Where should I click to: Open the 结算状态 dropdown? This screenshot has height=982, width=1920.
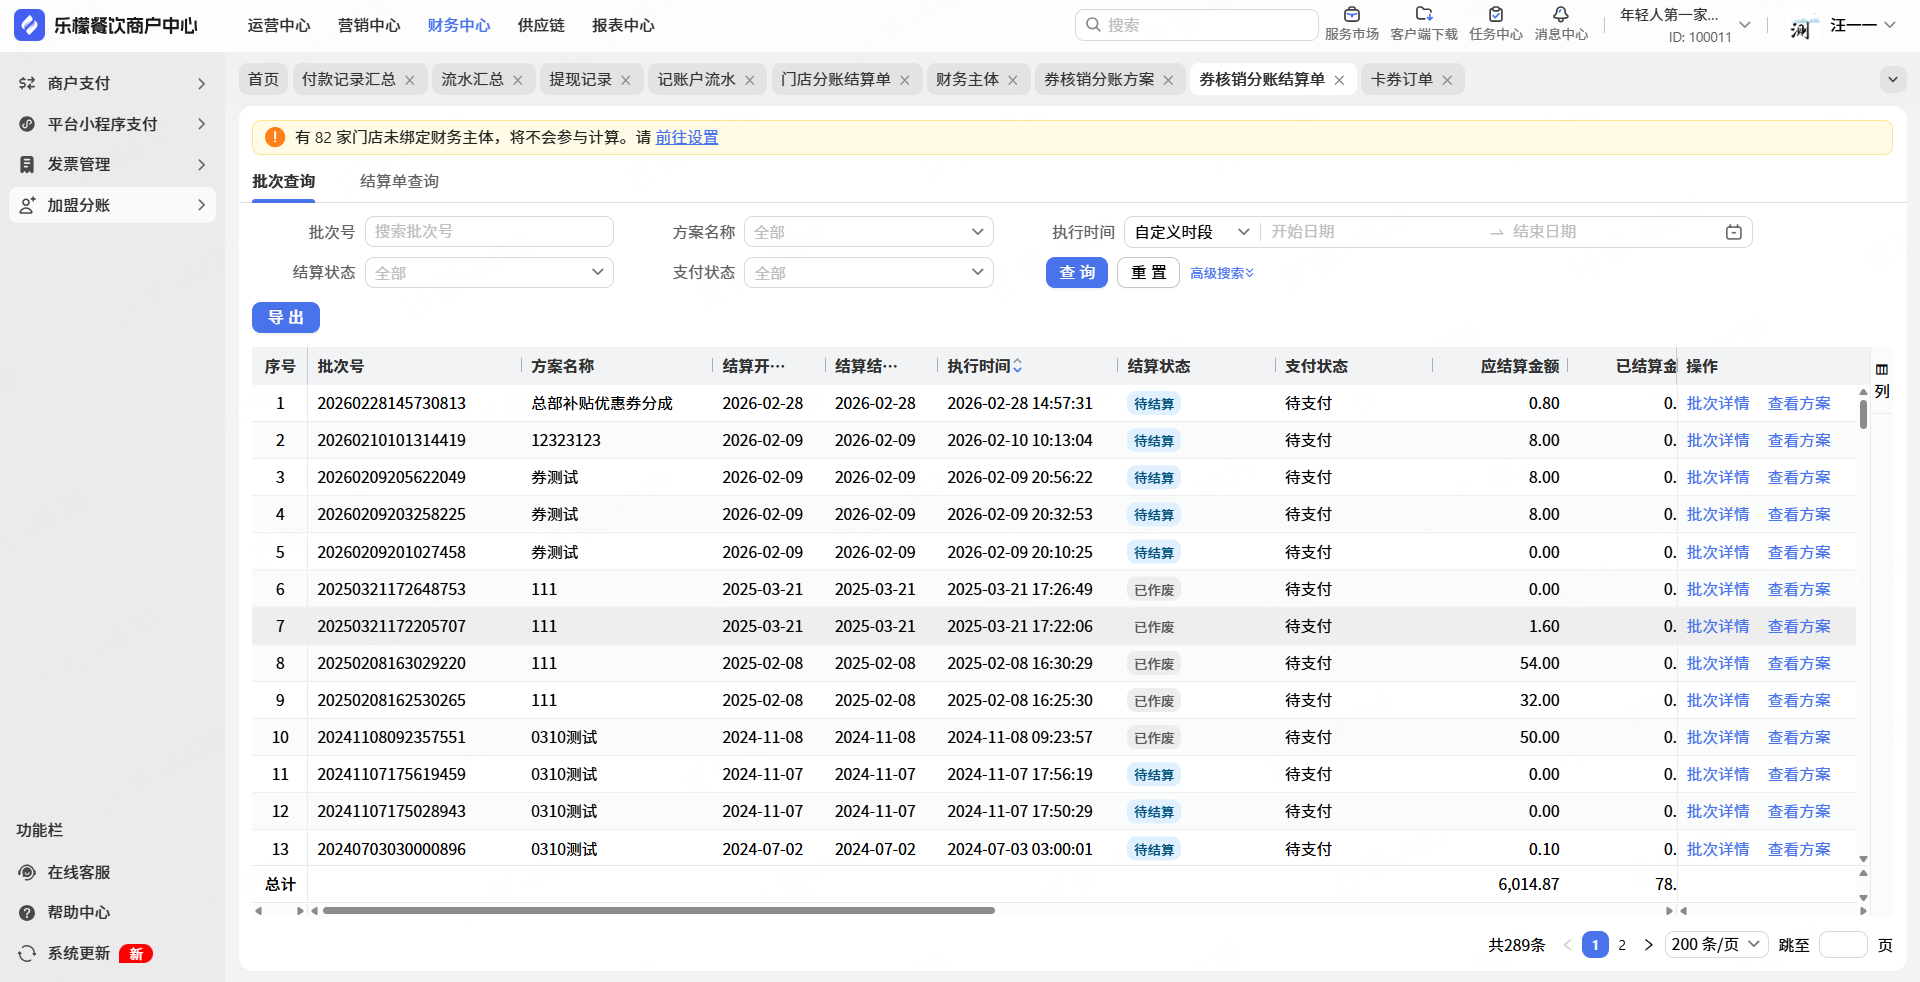(489, 273)
